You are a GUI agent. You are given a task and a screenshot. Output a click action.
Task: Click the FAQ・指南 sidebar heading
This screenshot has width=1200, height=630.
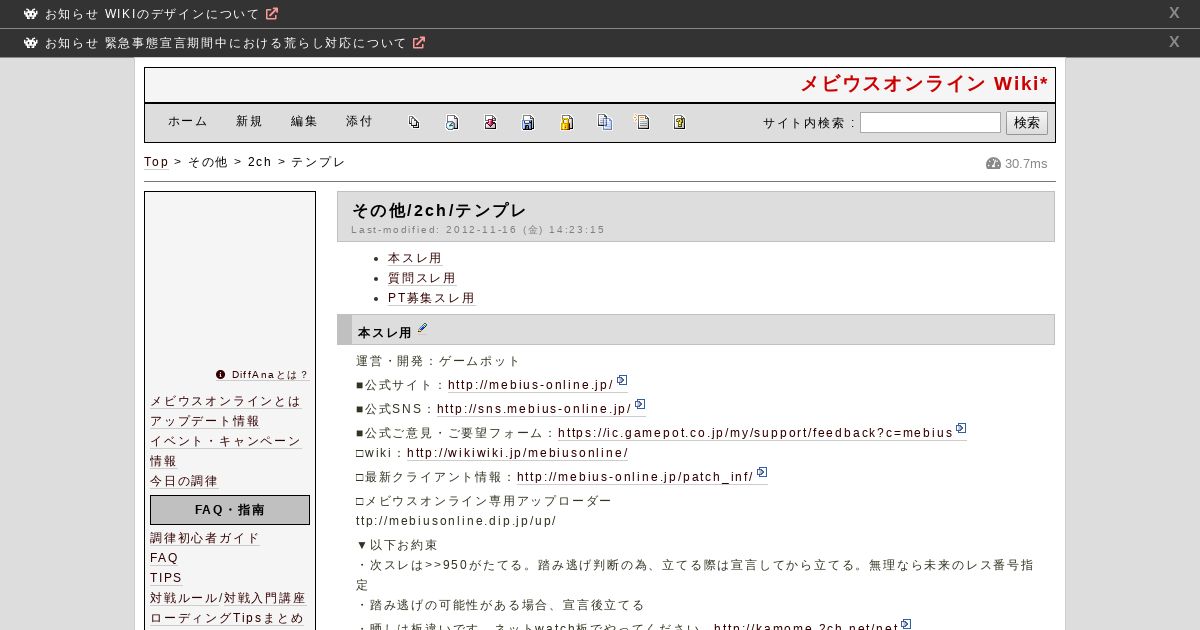[x=230, y=510]
